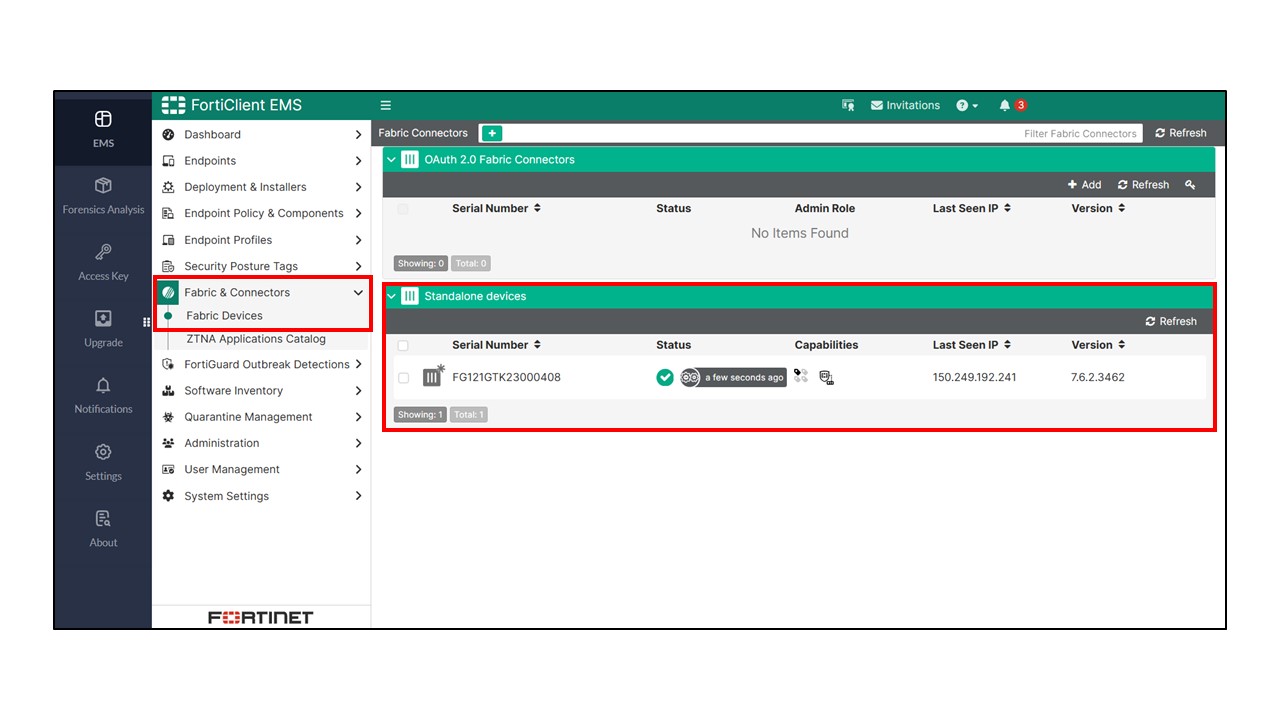Toggle the hamburger menu icon
The width and height of the screenshot is (1280, 720).
(x=386, y=105)
